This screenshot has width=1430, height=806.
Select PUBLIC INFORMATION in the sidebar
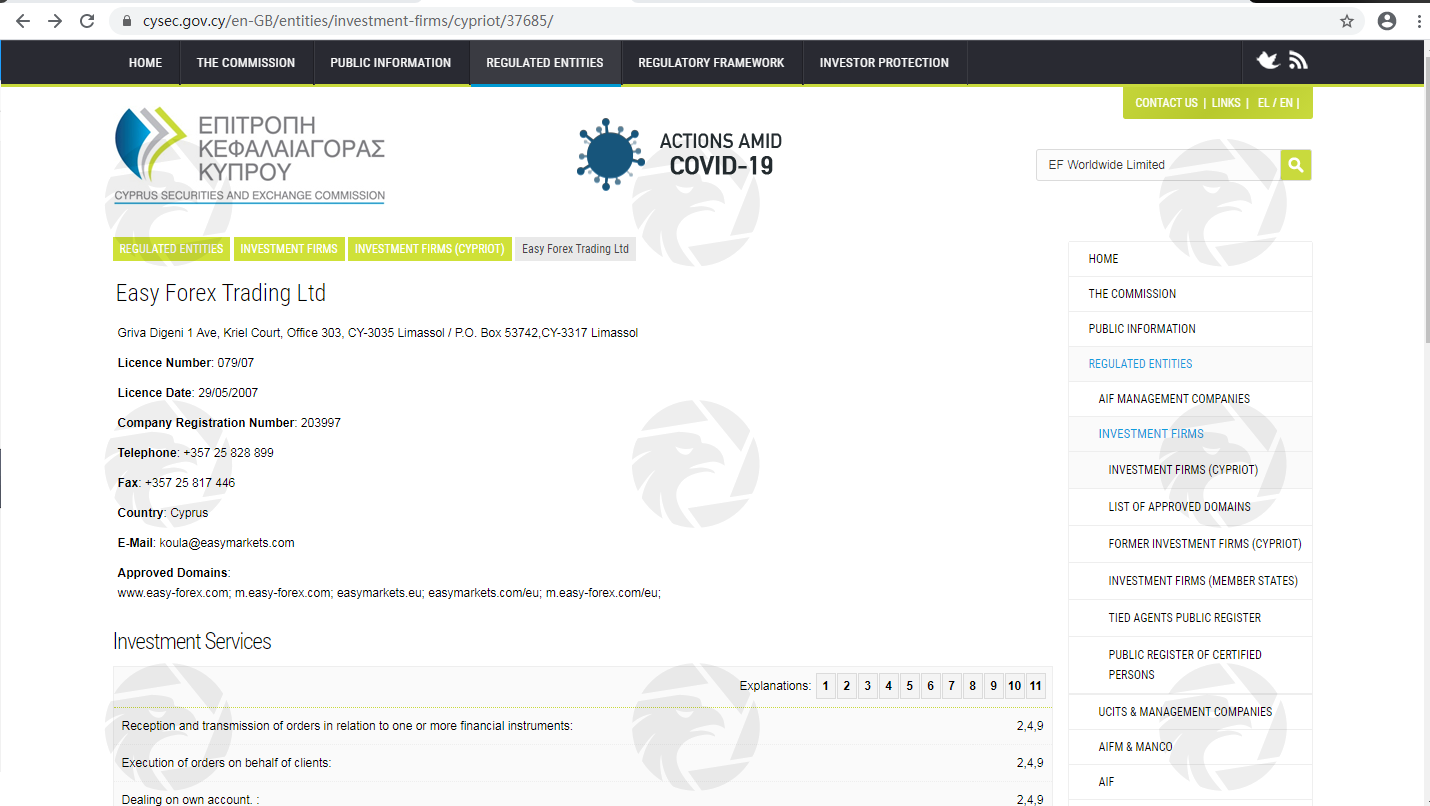[x=1190, y=329]
